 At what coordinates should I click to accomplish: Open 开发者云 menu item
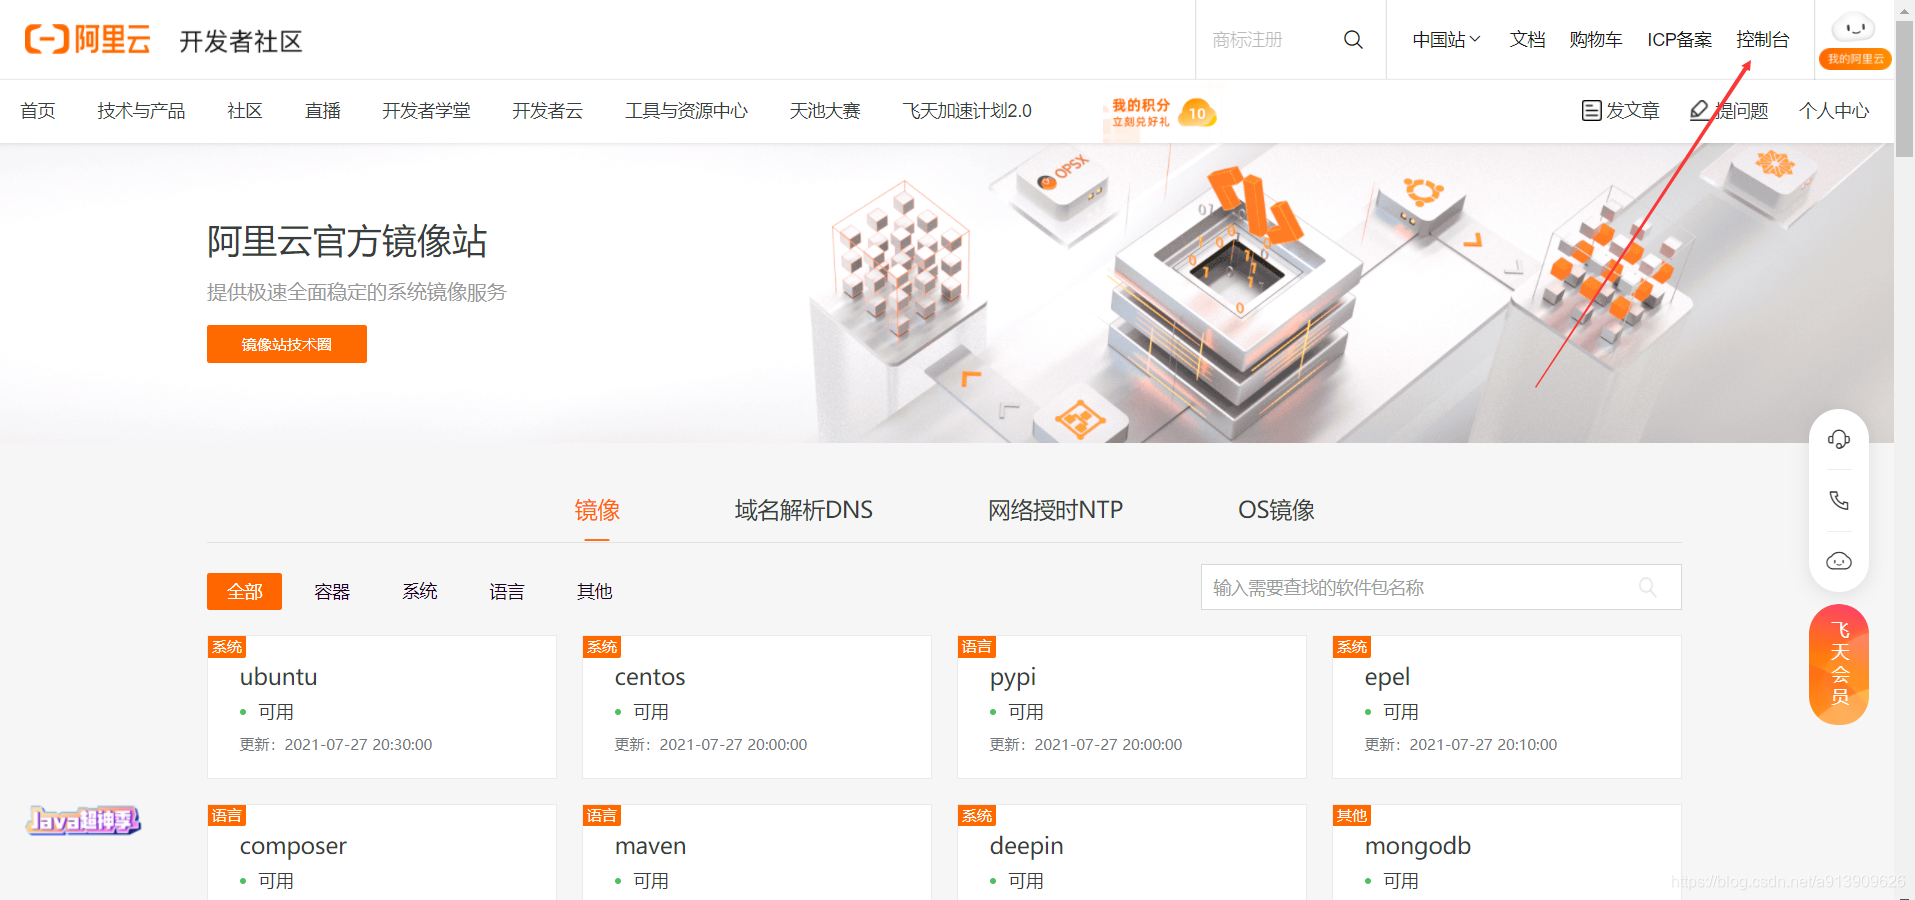(x=547, y=111)
